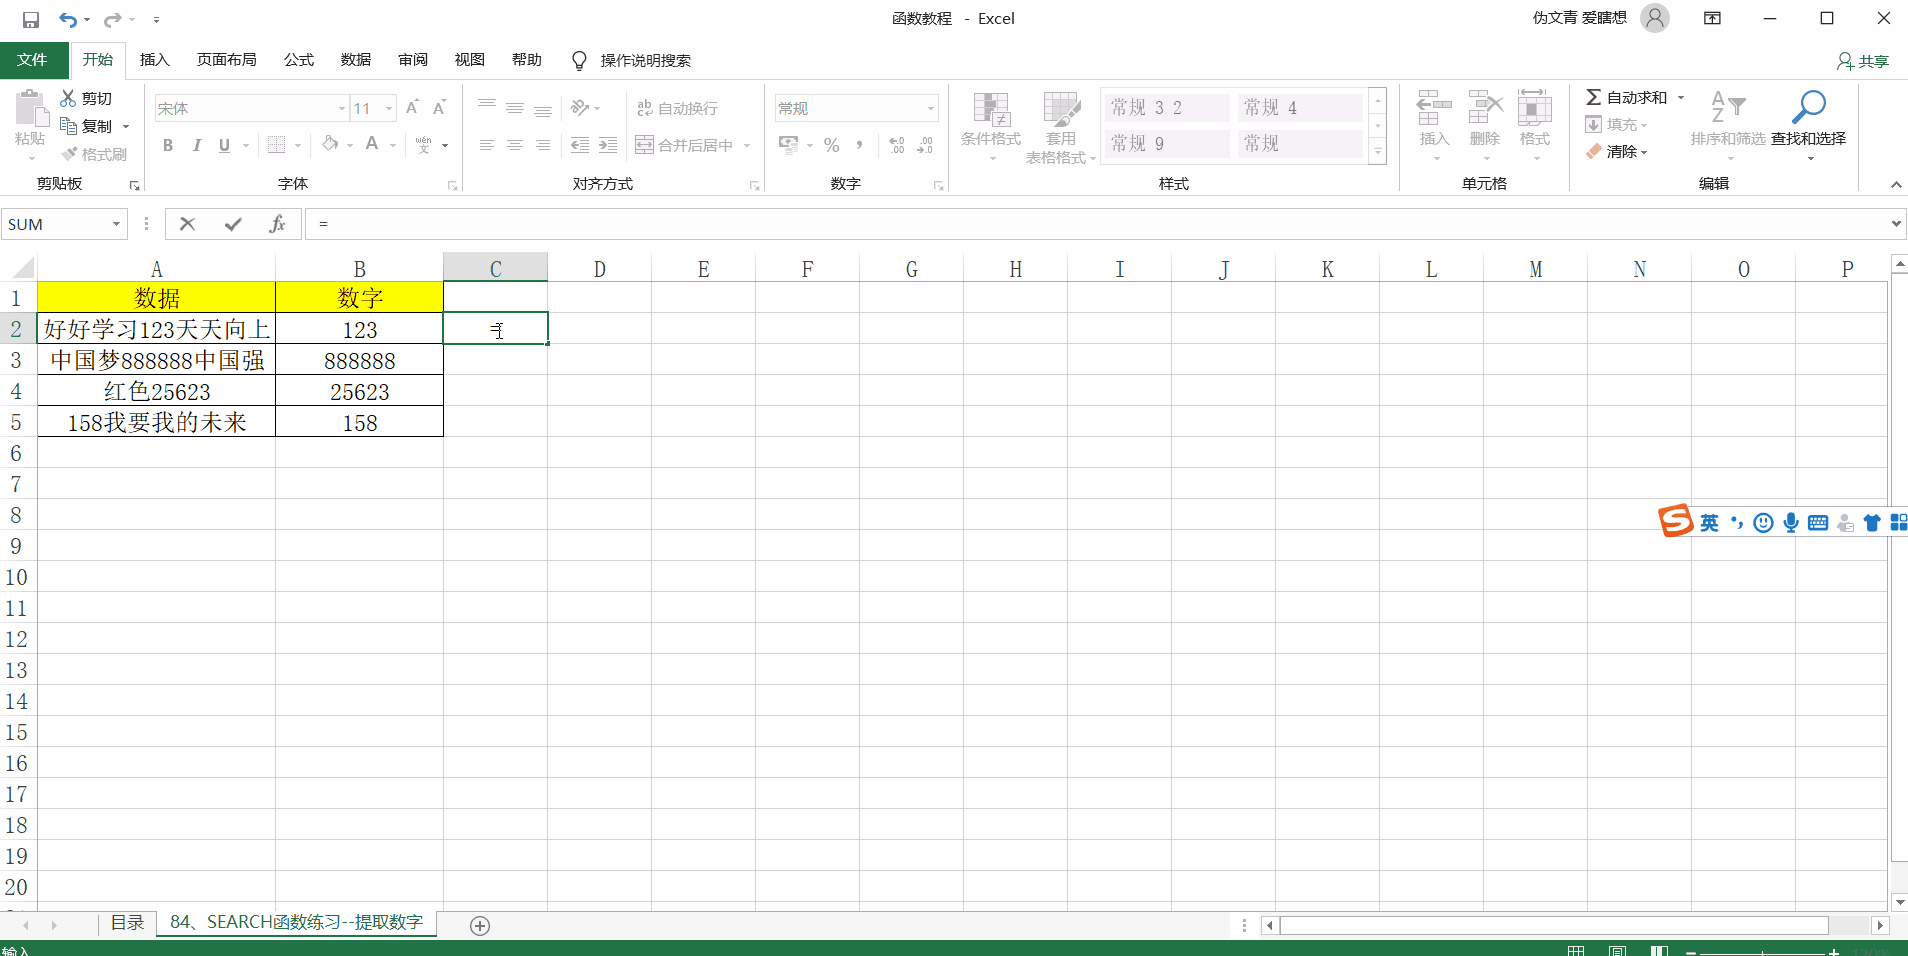Open the font name dropdown
This screenshot has height=956, width=1908.
[x=341, y=107]
